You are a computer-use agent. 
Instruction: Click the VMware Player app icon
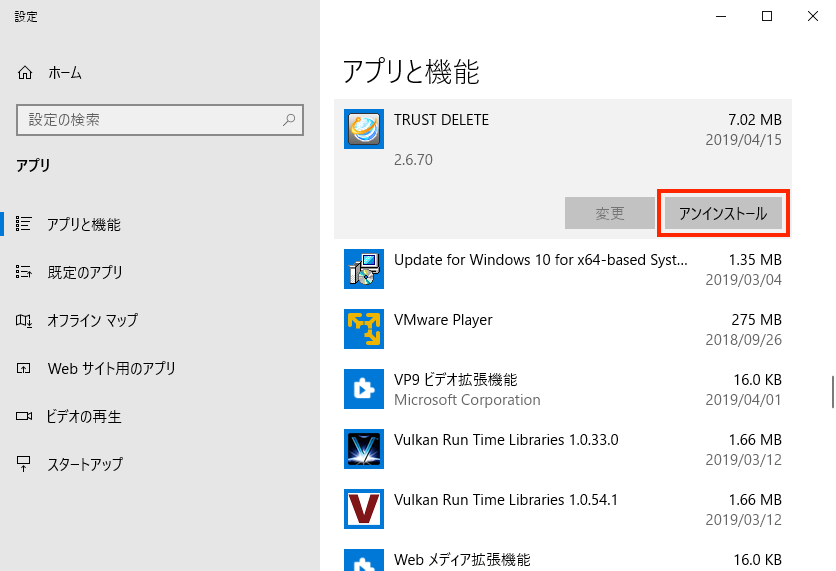[363, 329]
